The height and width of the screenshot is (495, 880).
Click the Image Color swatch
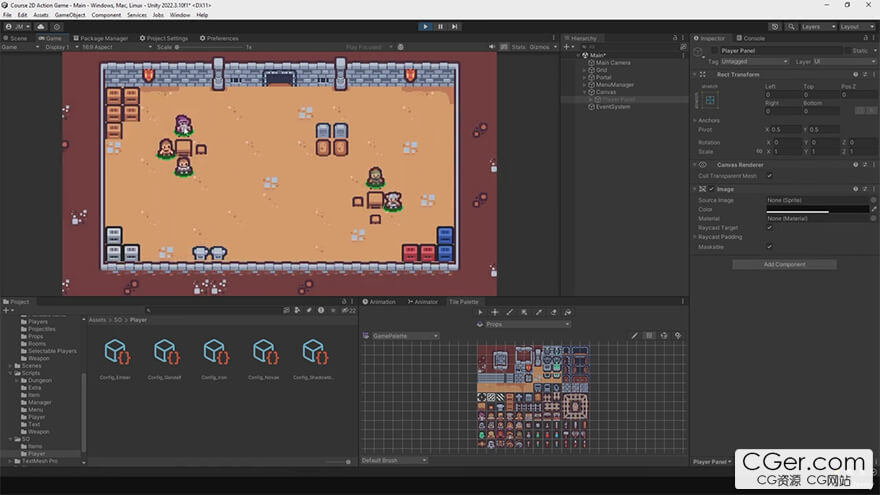tap(817, 209)
